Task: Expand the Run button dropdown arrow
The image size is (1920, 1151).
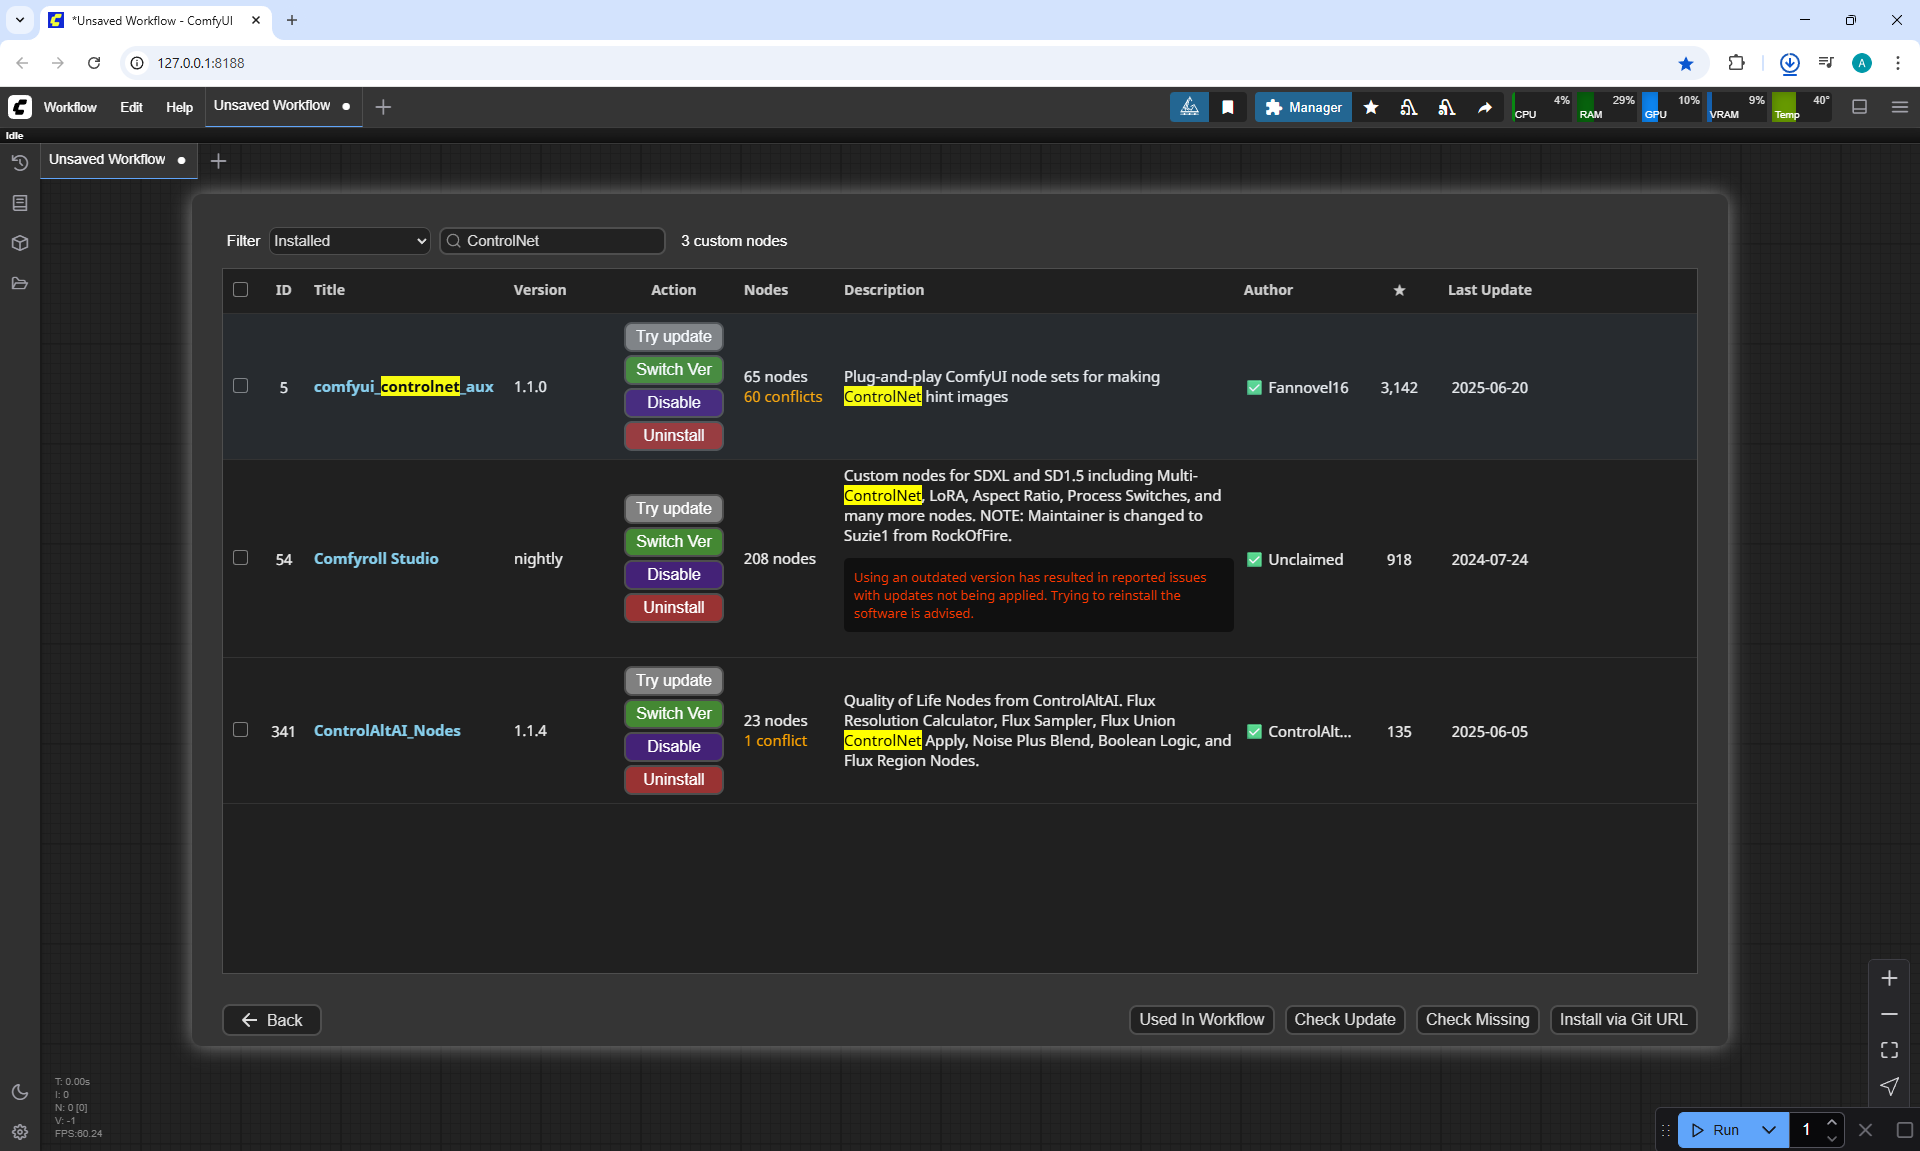Action: coord(1768,1130)
